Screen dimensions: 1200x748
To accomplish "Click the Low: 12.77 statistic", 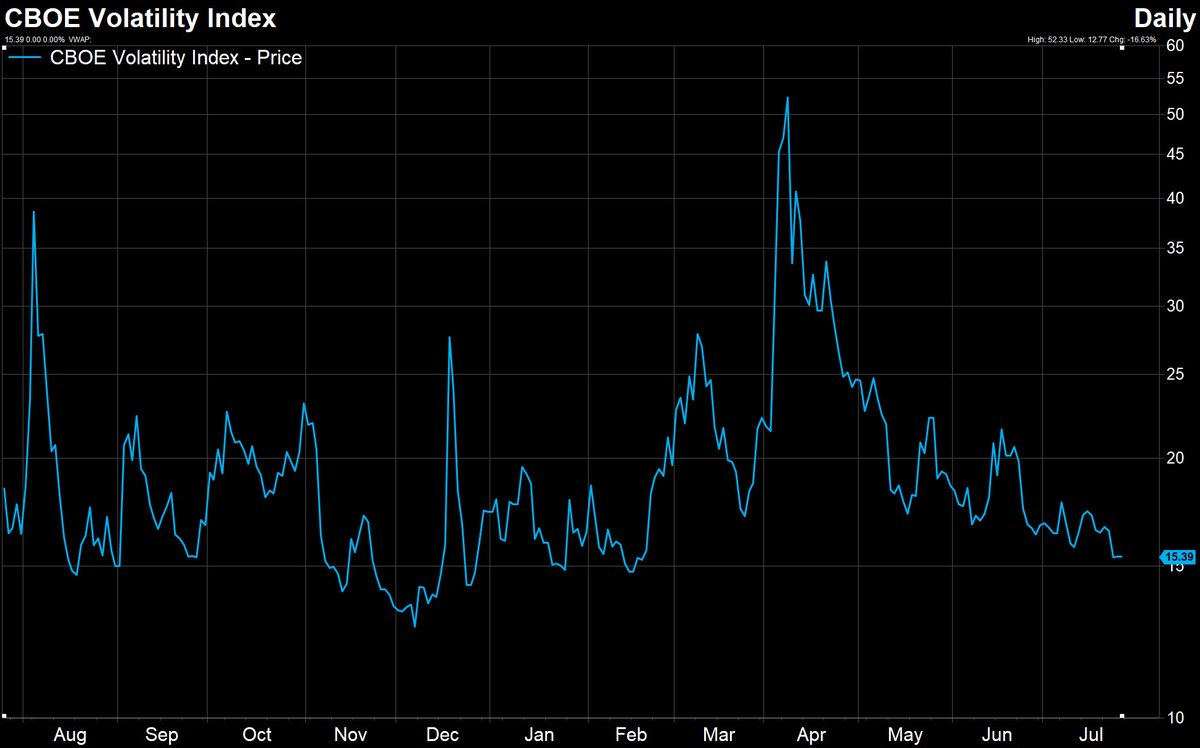I will [1088, 40].
